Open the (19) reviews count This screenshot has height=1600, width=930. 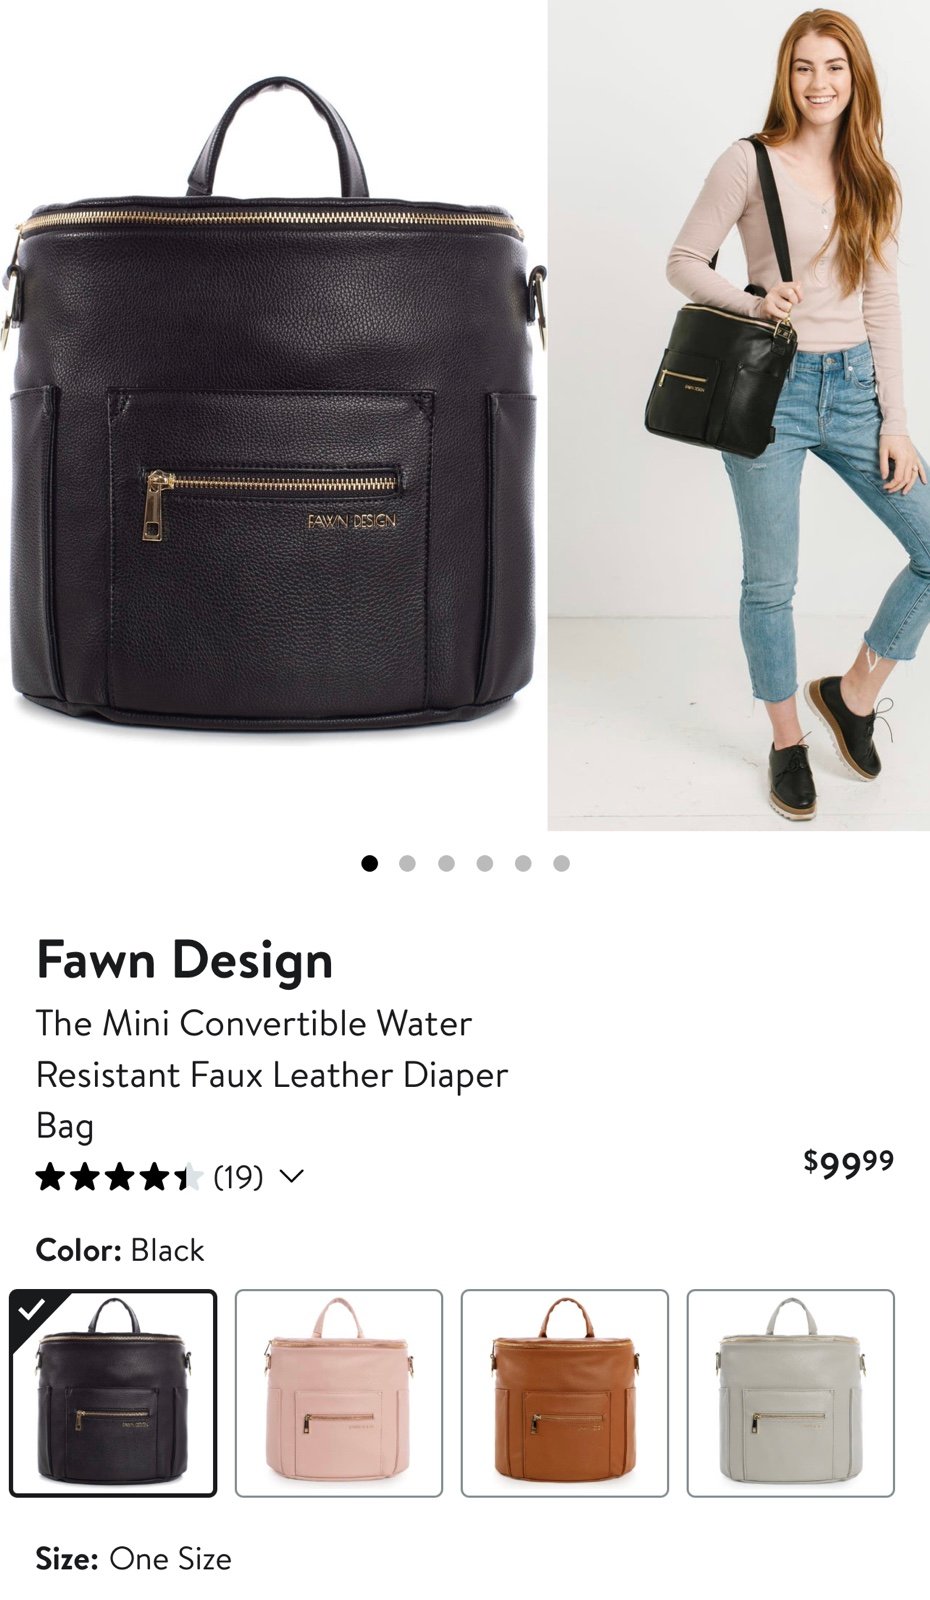[238, 1177]
